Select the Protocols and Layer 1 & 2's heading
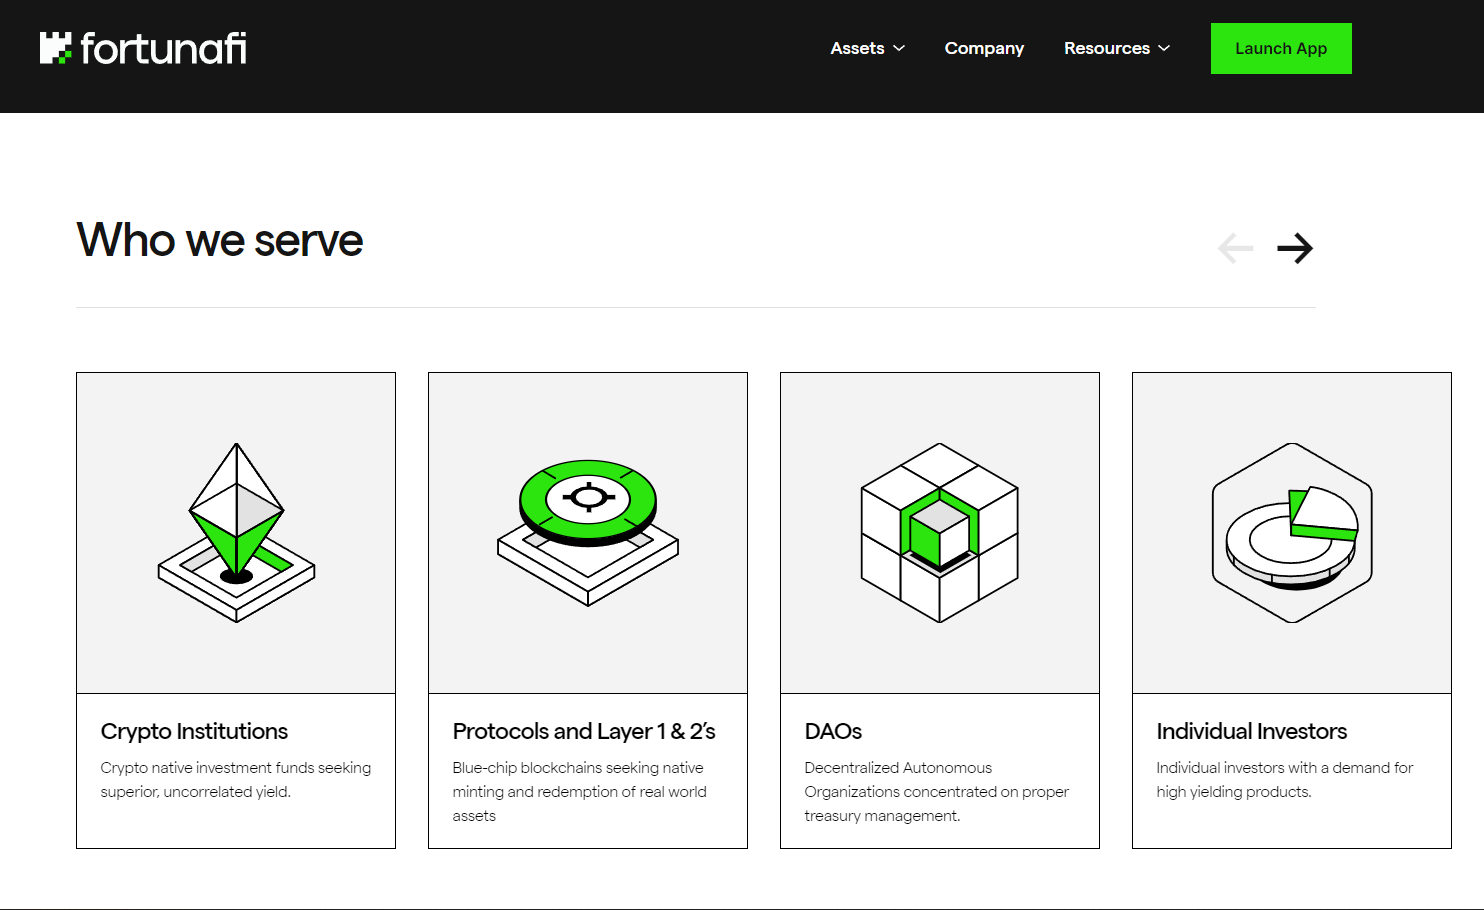Image resolution: width=1484 pixels, height=910 pixels. (x=584, y=731)
